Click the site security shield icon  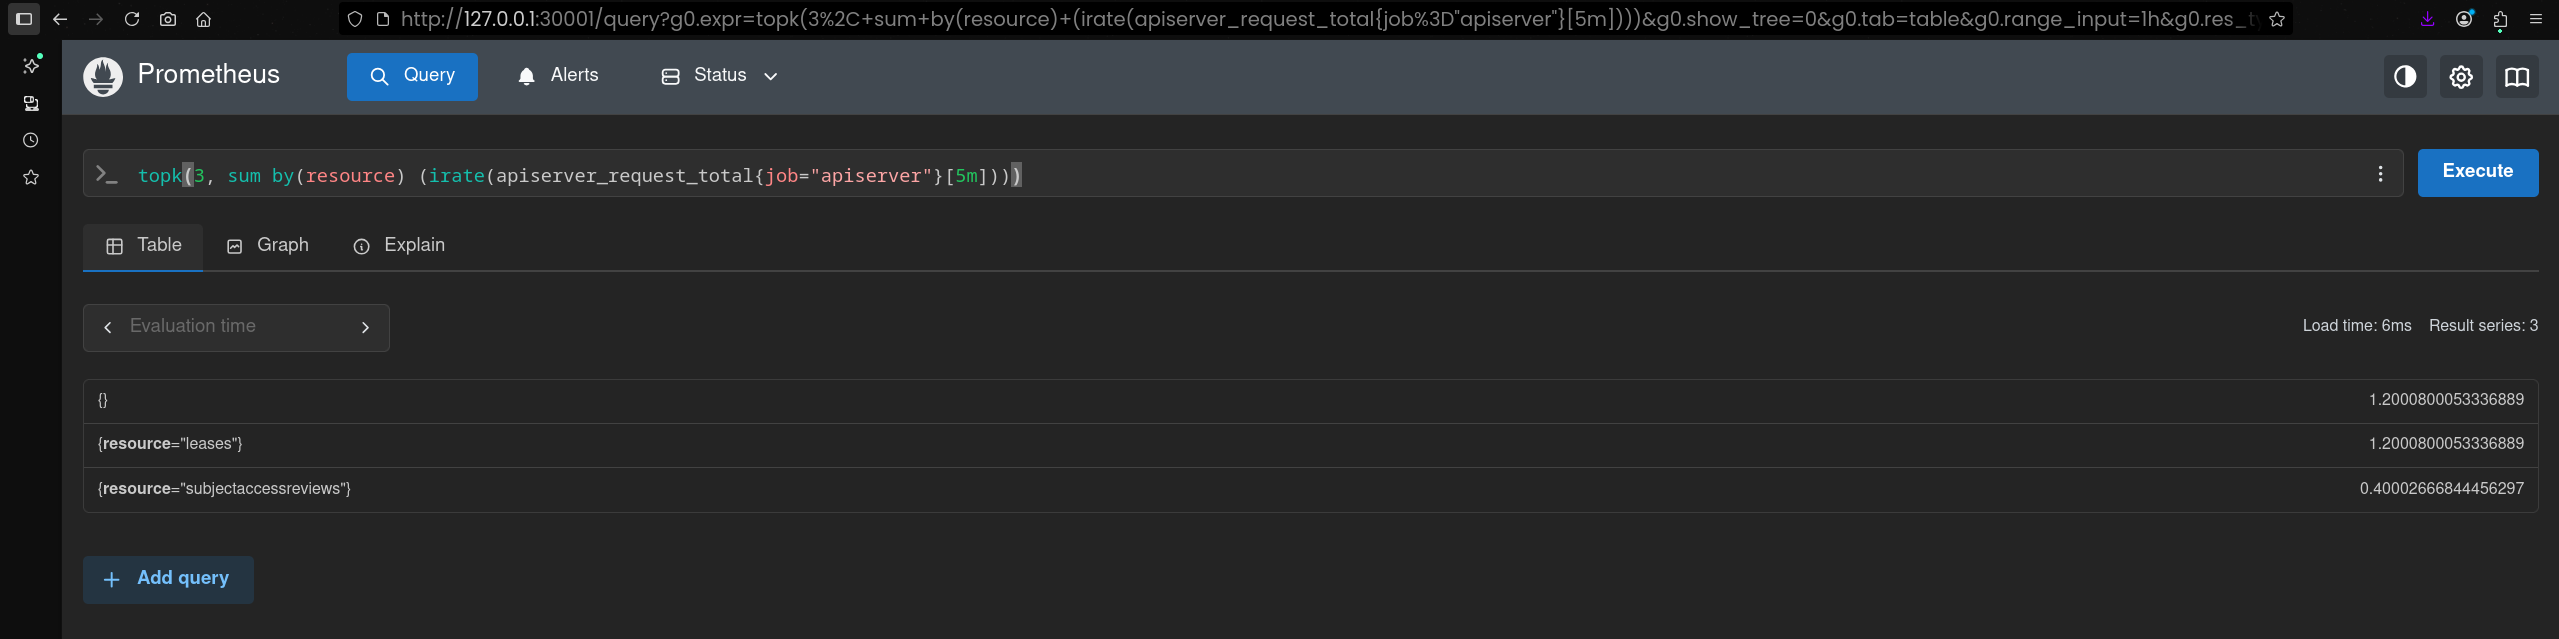click(355, 19)
